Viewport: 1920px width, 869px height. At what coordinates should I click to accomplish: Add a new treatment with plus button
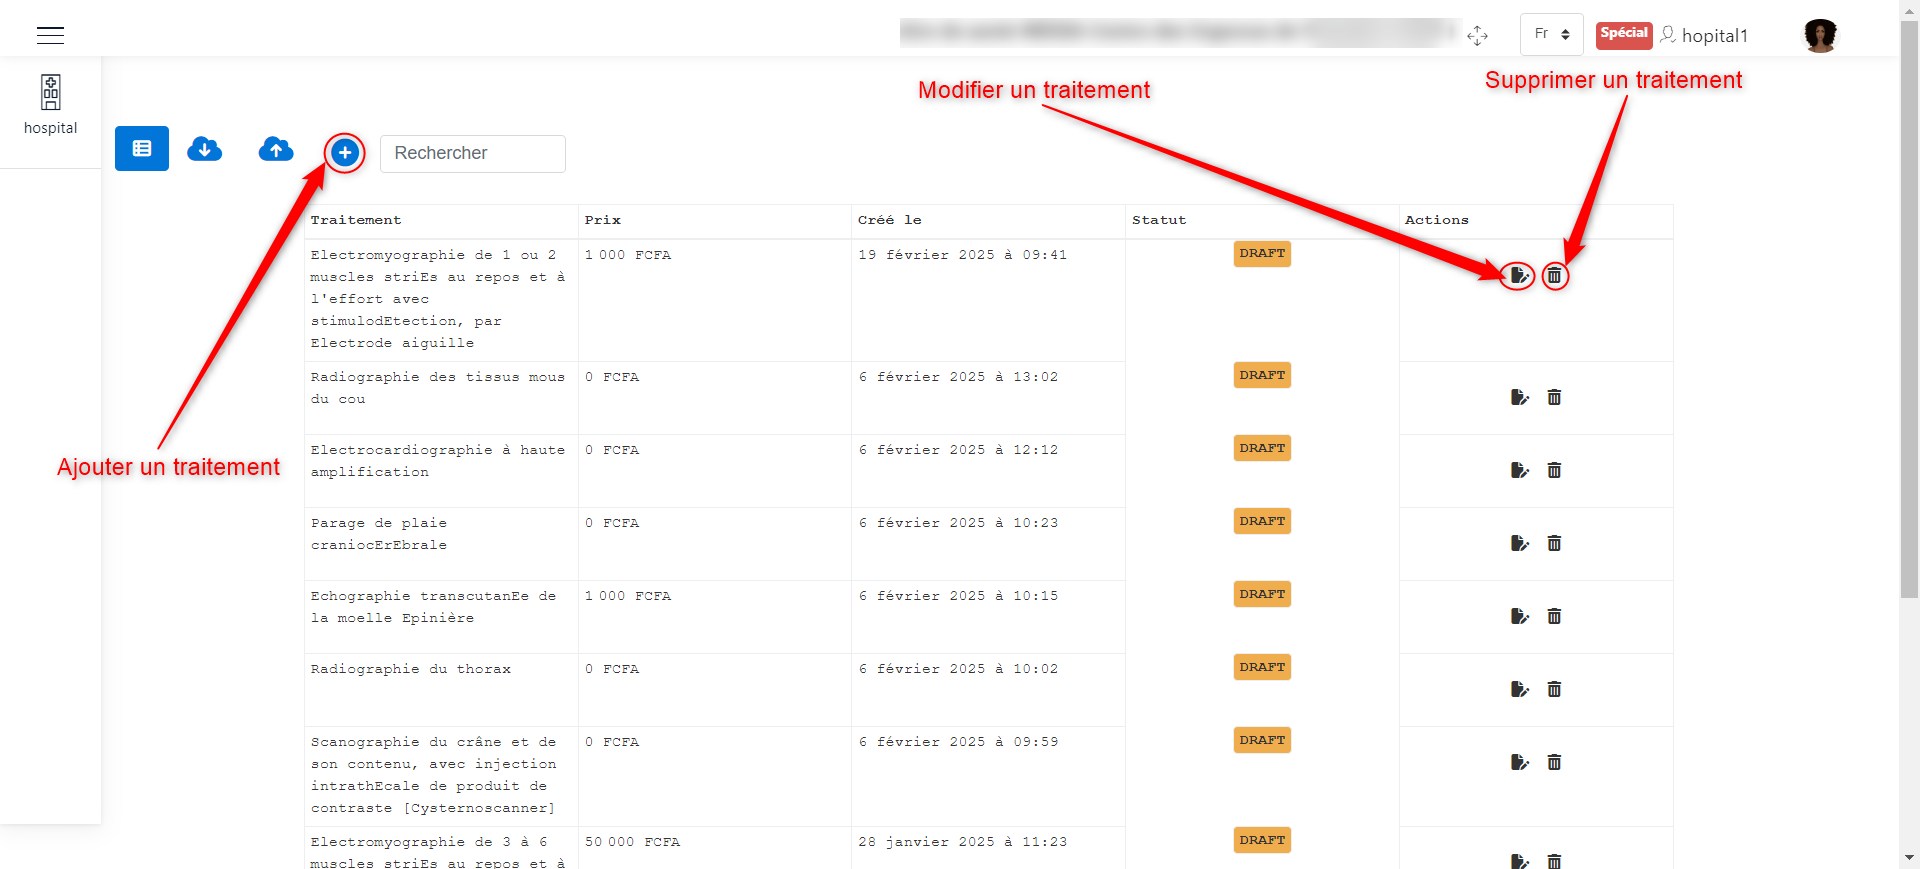point(345,153)
